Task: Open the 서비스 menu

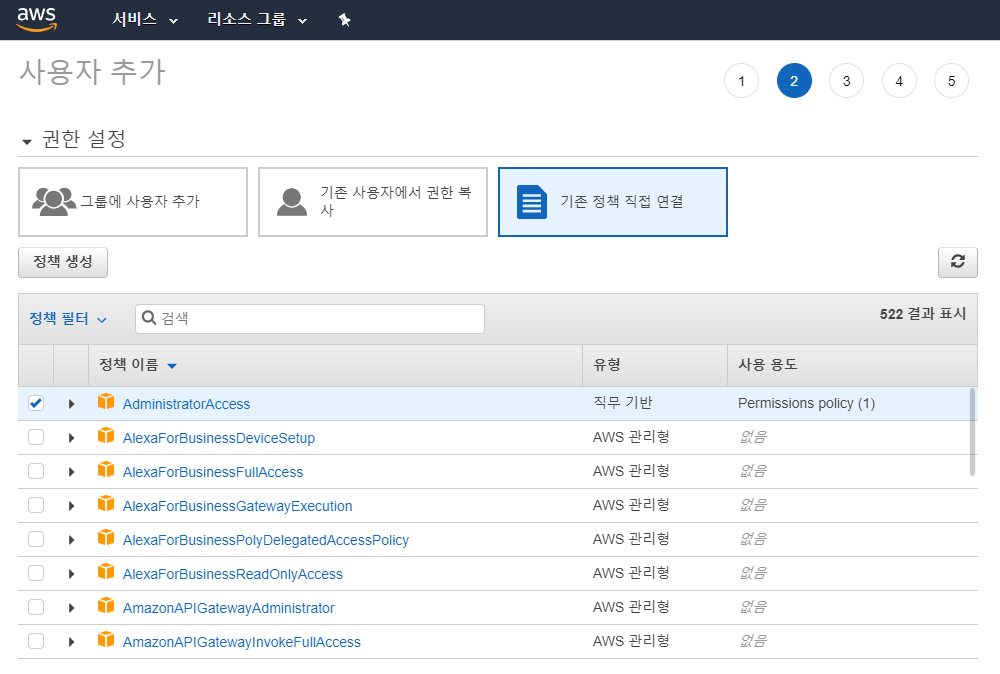Action: 145,20
